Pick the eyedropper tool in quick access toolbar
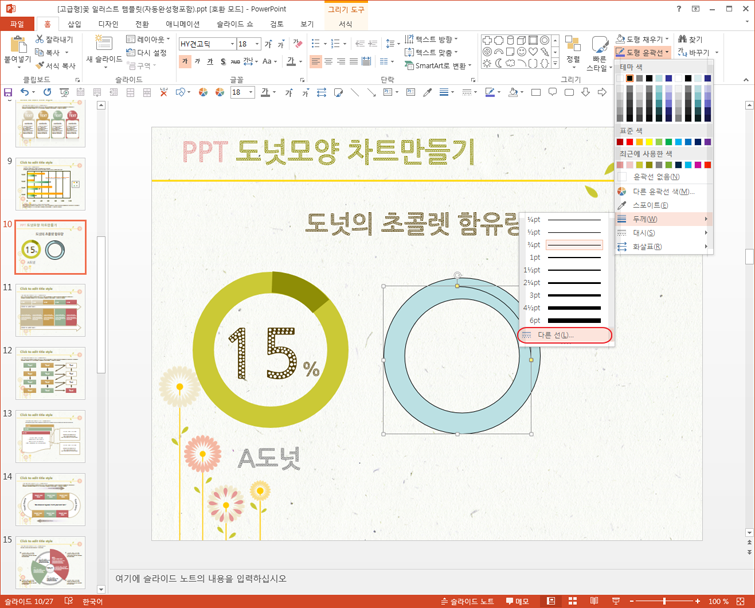The width and height of the screenshot is (755, 608). point(427,92)
